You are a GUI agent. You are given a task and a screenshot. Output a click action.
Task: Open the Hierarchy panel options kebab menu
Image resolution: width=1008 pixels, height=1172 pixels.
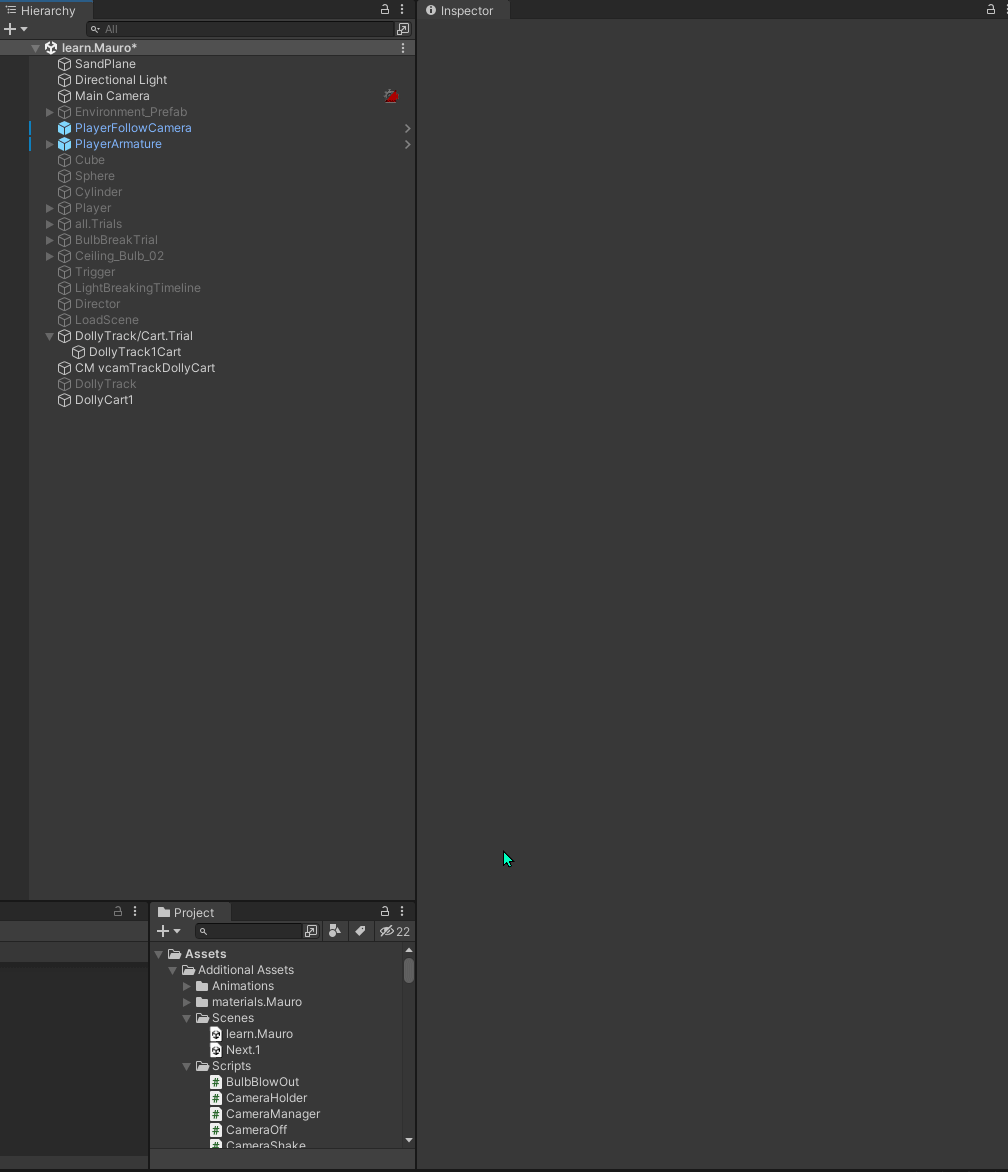pyautogui.click(x=402, y=10)
